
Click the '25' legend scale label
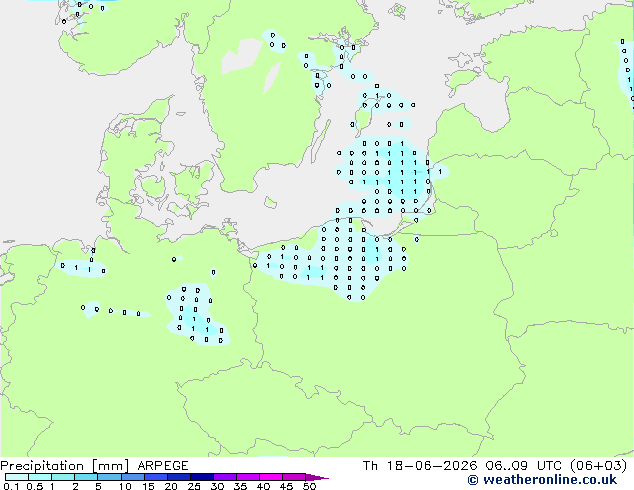(x=194, y=486)
